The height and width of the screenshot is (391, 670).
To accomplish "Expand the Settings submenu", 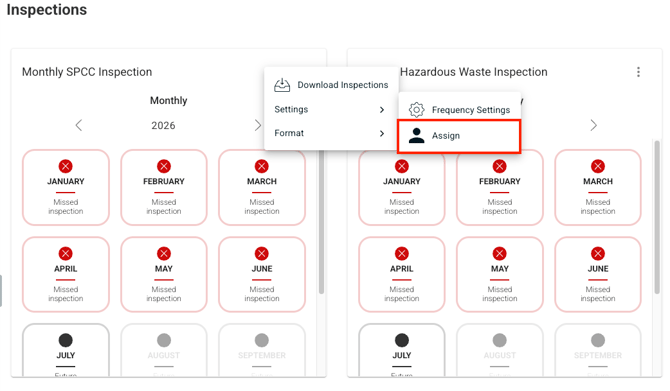I will coord(329,109).
